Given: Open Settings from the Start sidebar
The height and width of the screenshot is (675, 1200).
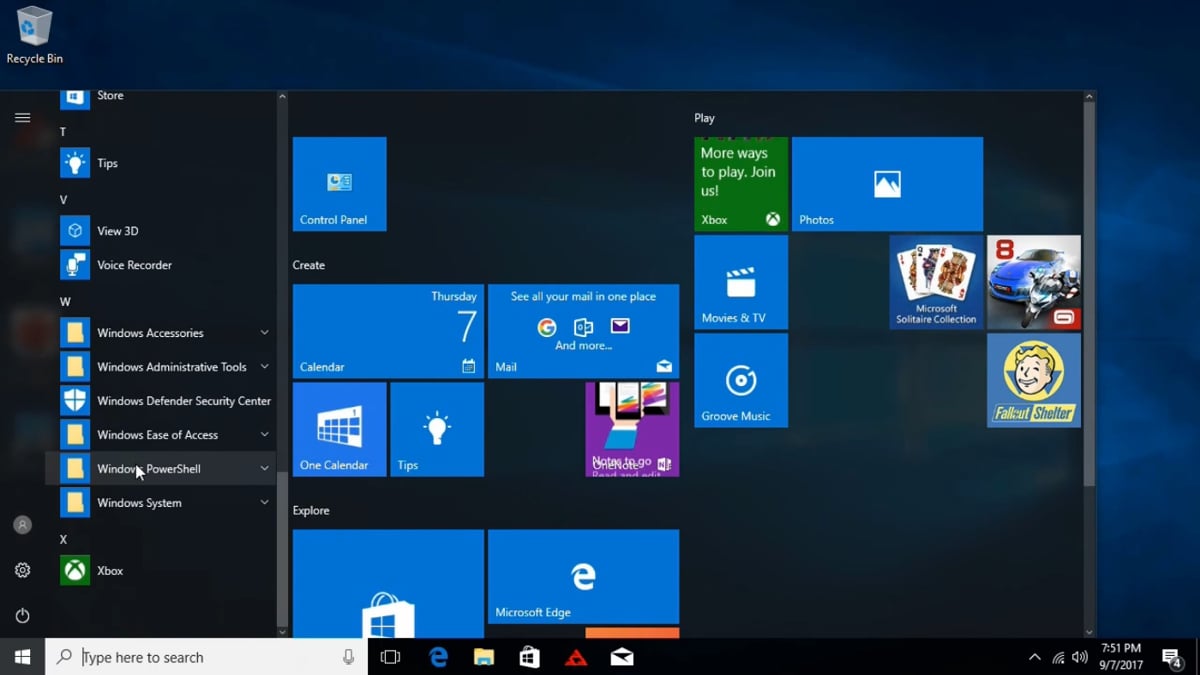Looking at the screenshot, I should click(x=22, y=570).
